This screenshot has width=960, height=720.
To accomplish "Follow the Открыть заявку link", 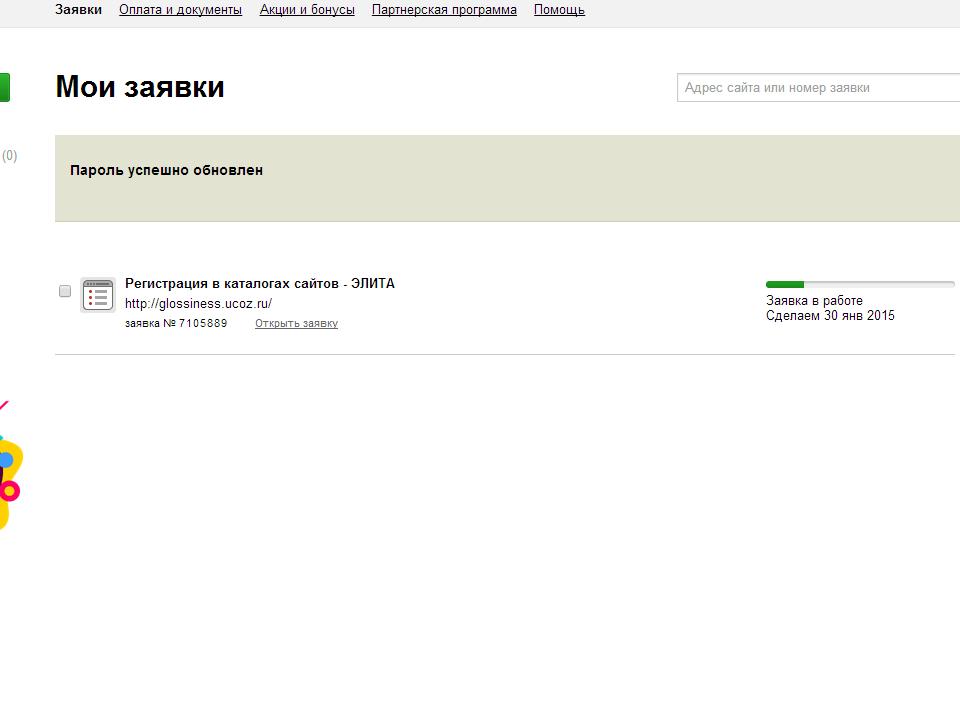I will click(296, 323).
